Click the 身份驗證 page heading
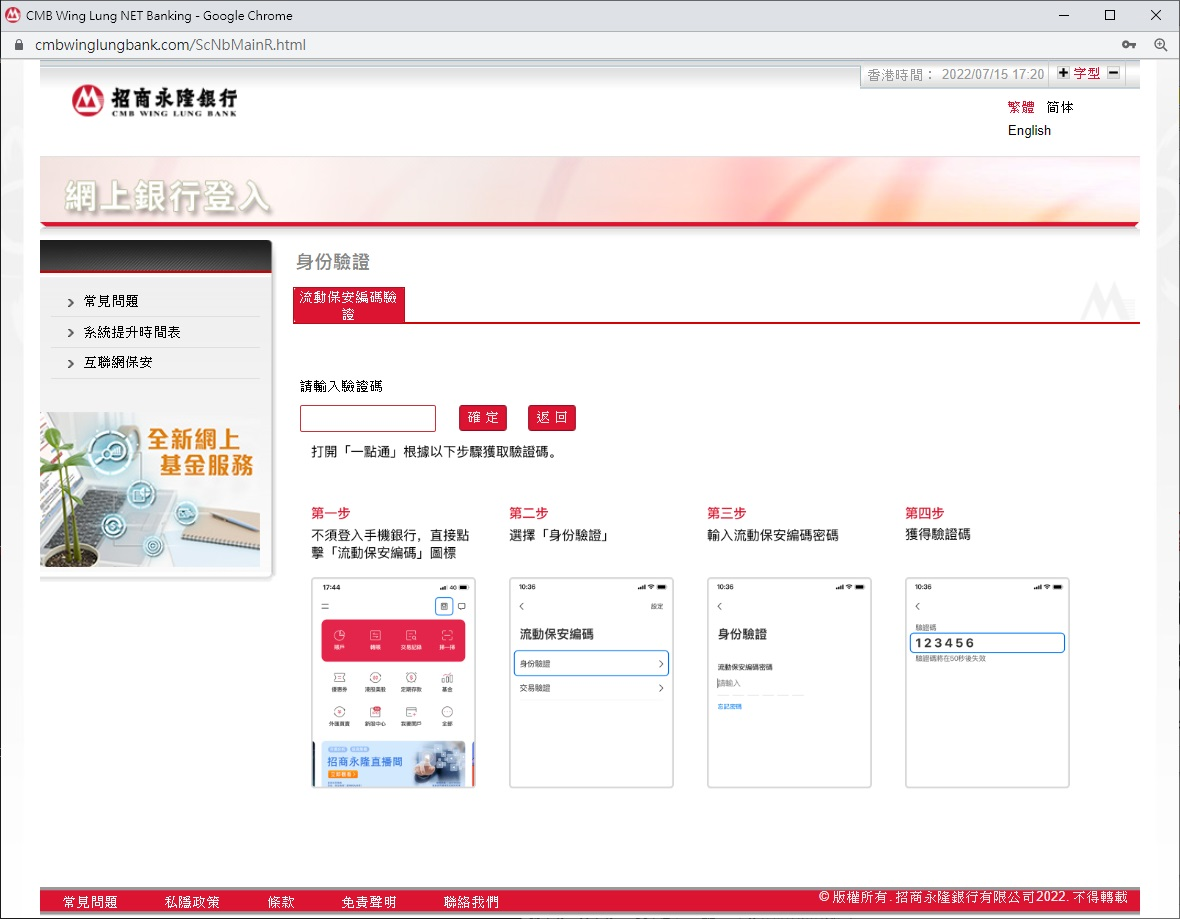The height and width of the screenshot is (919, 1180). [333, 262]
